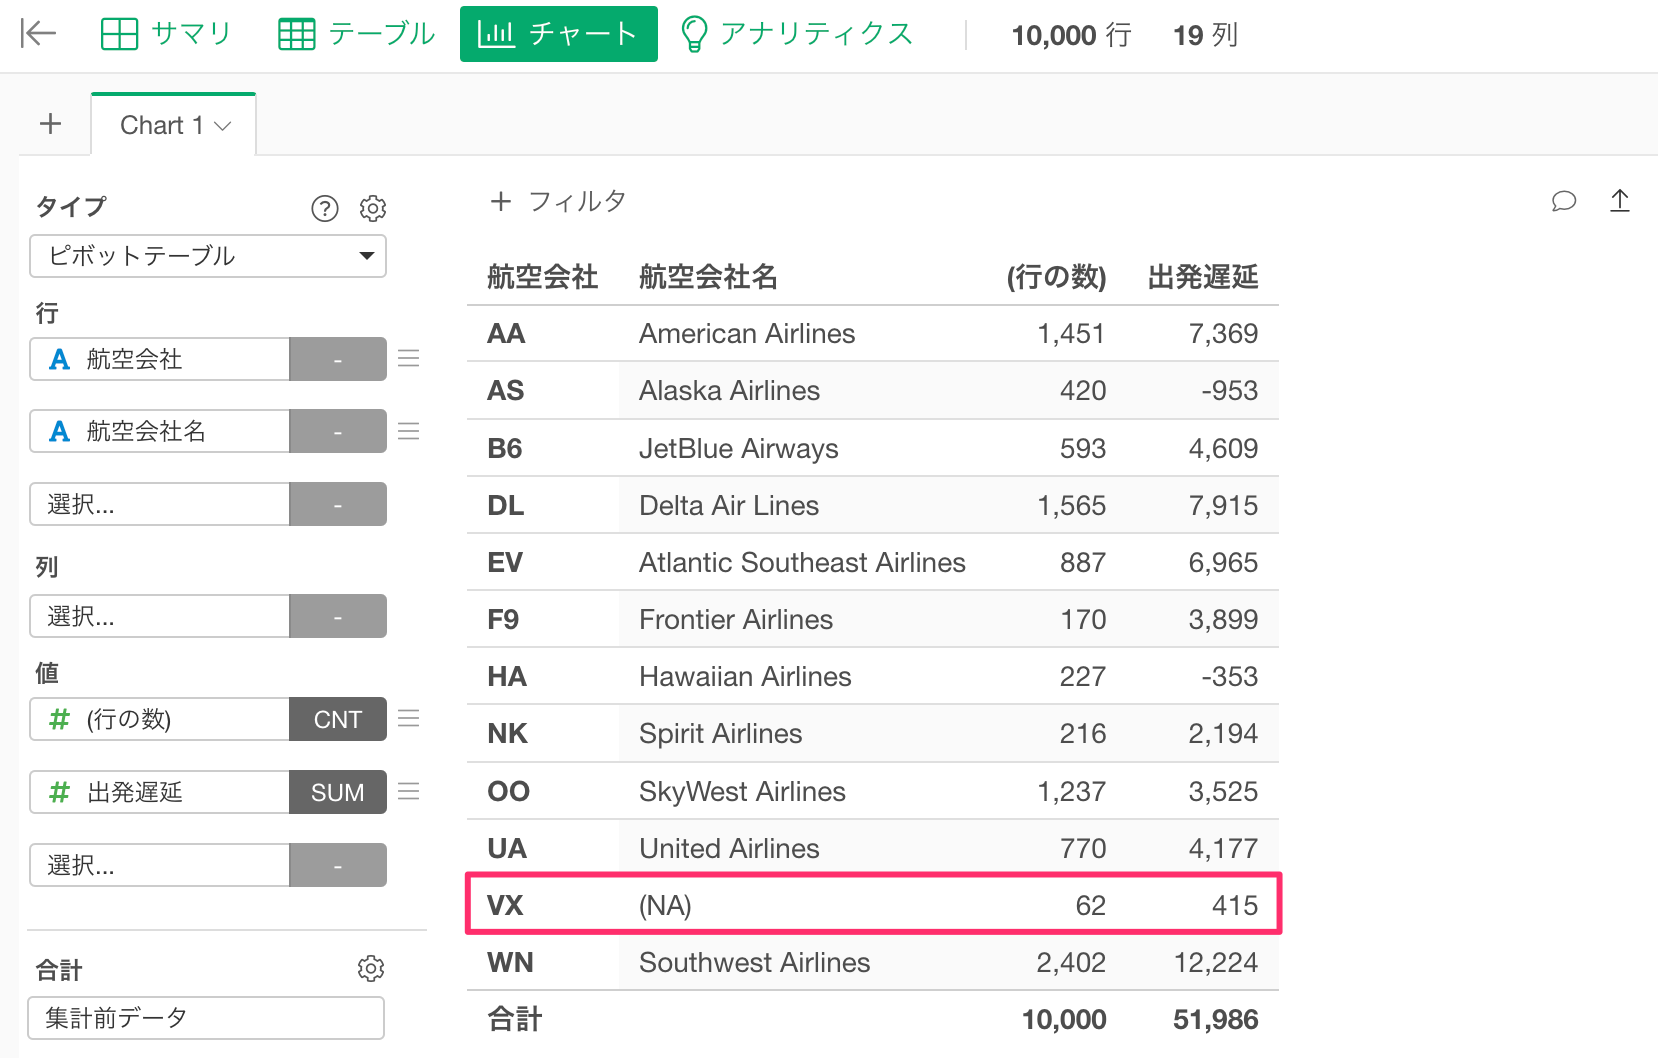The height and width of the screenshot is (1058, 1658).
Task: Click the B6 airline code cell
Action: [x=505, y=448]
